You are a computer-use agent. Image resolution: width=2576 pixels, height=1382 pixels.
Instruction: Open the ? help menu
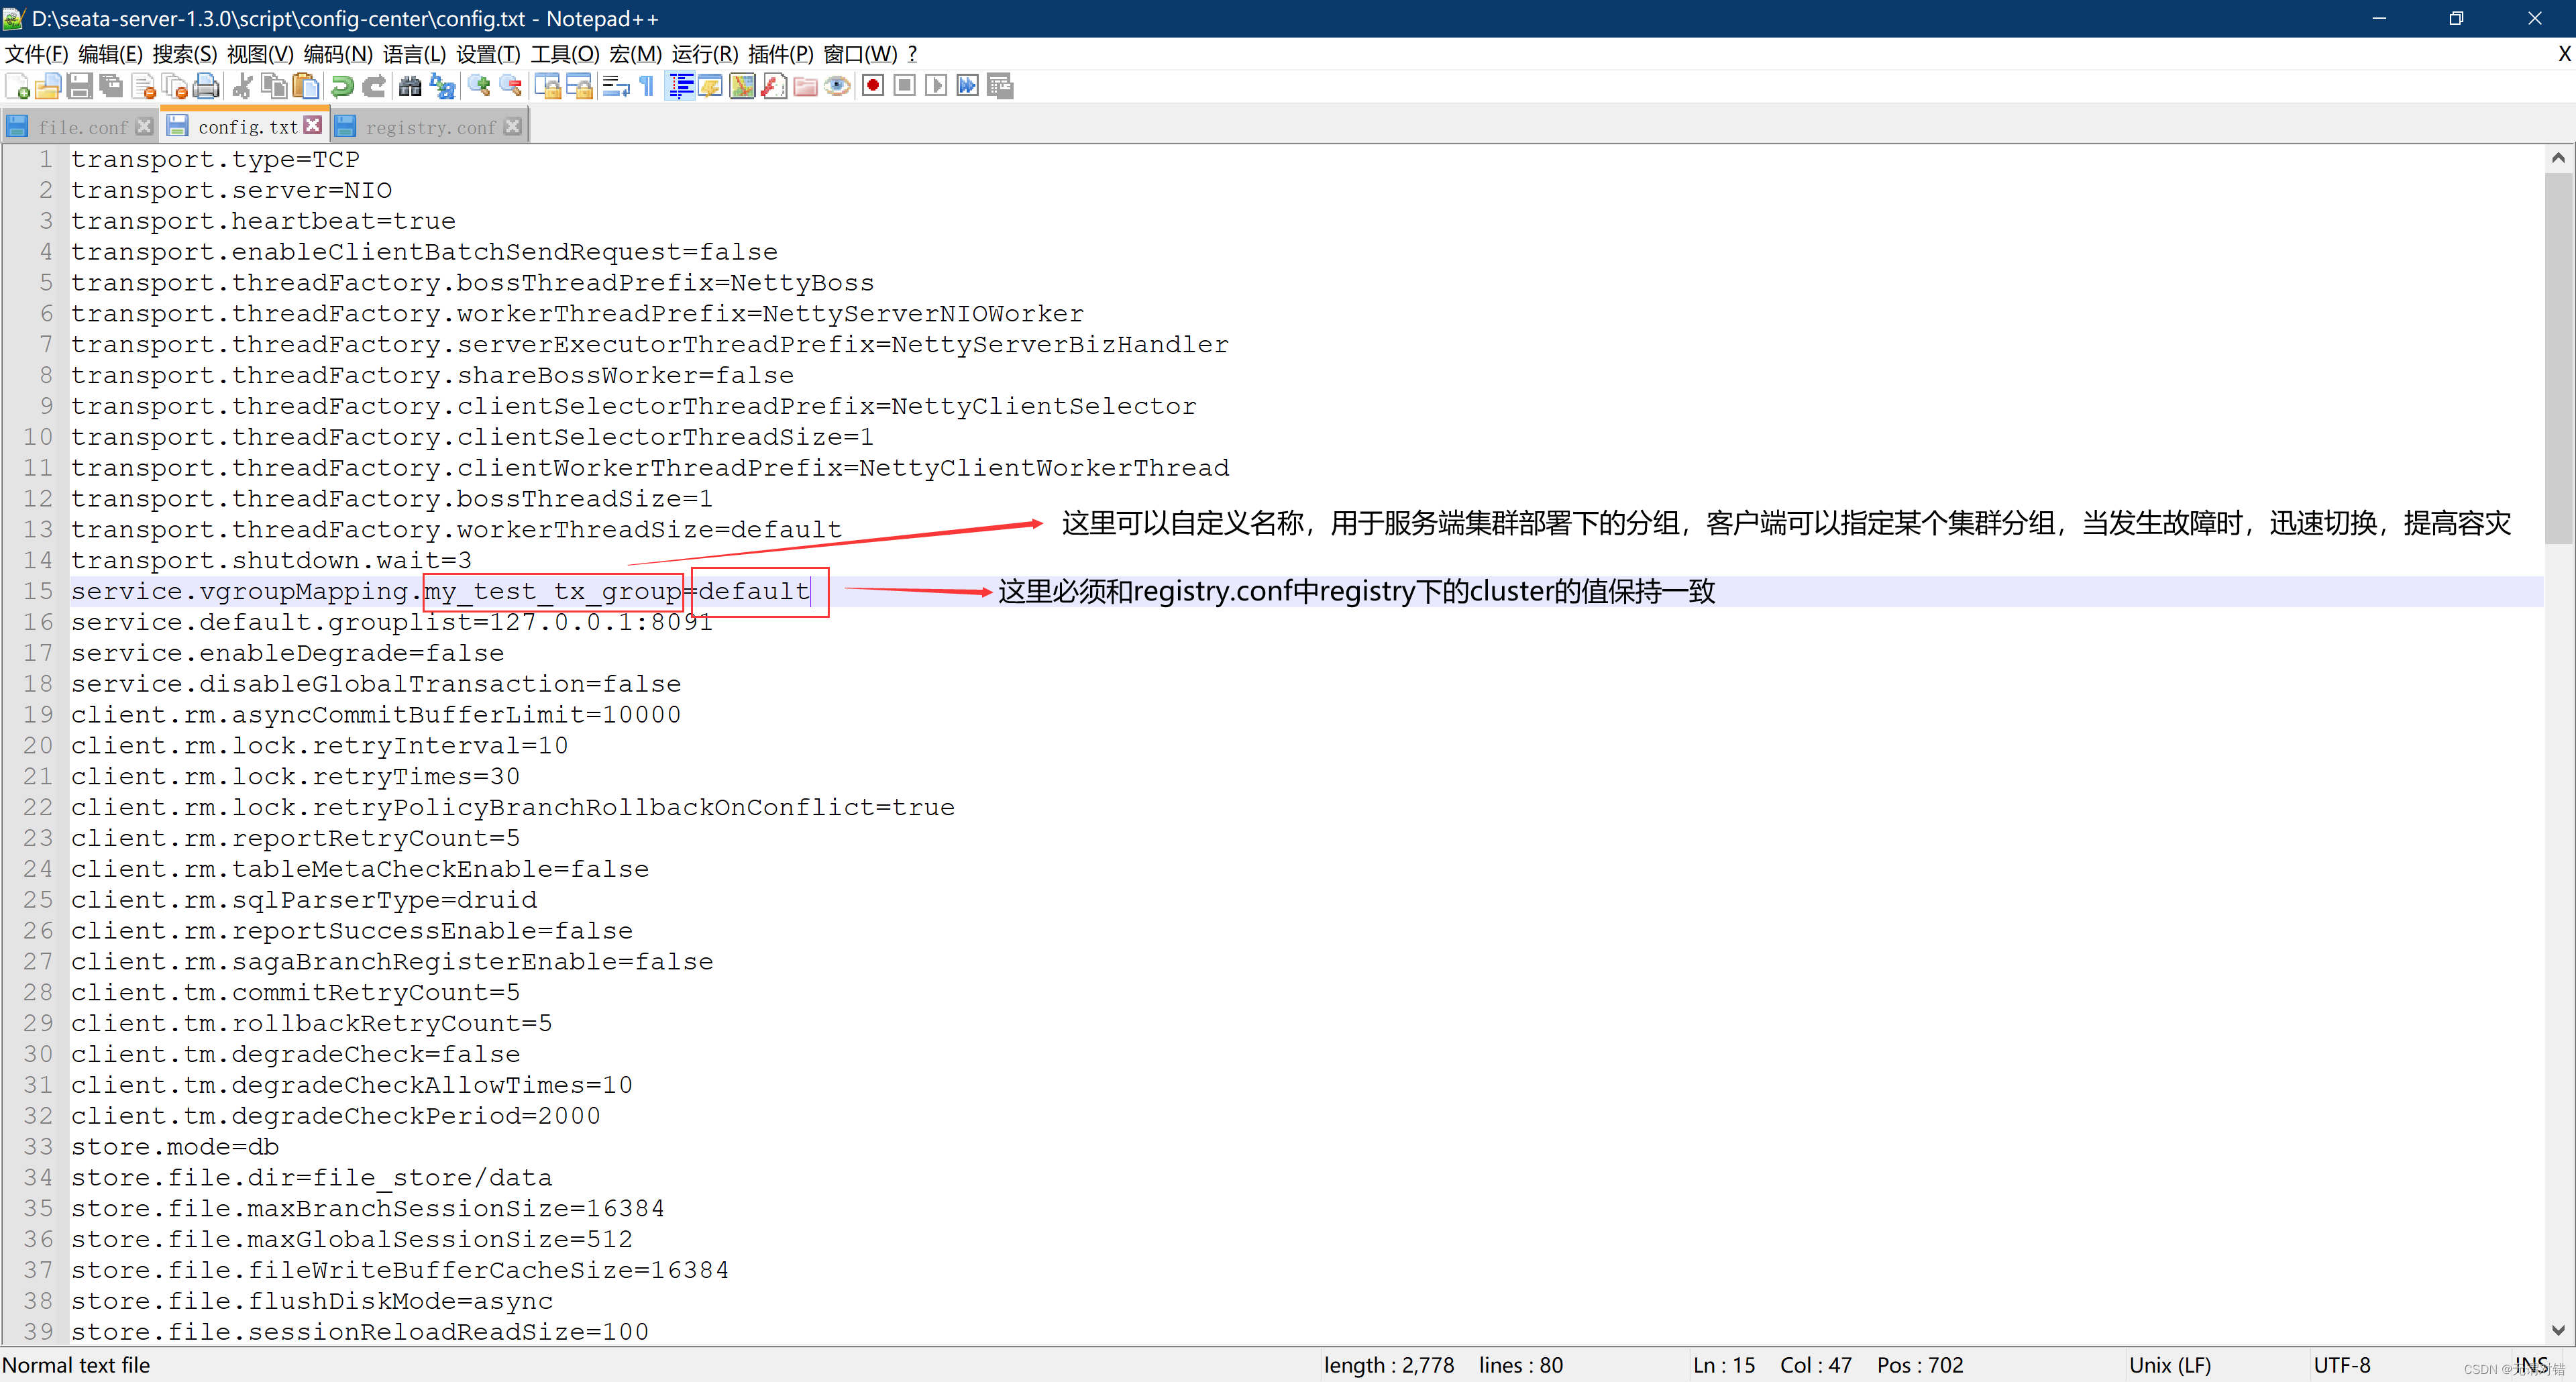912,54
